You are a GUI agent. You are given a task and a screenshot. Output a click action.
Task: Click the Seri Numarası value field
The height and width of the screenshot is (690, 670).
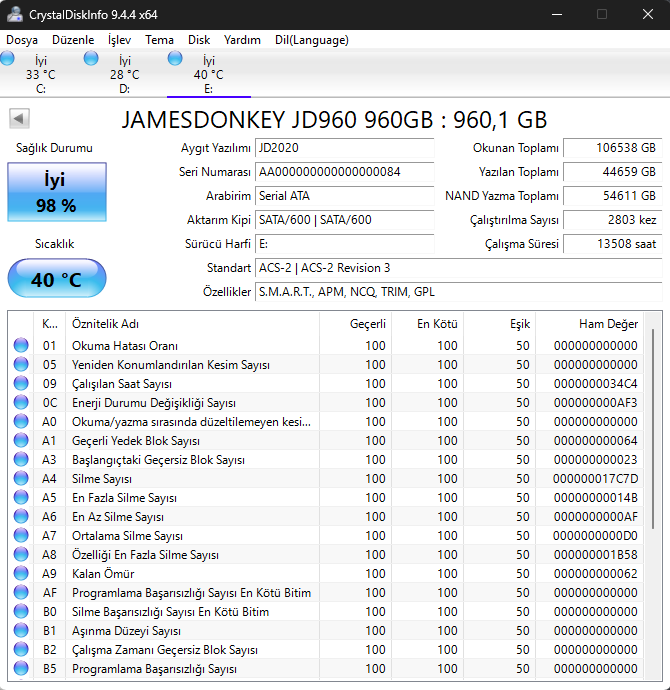click(344, 172)
